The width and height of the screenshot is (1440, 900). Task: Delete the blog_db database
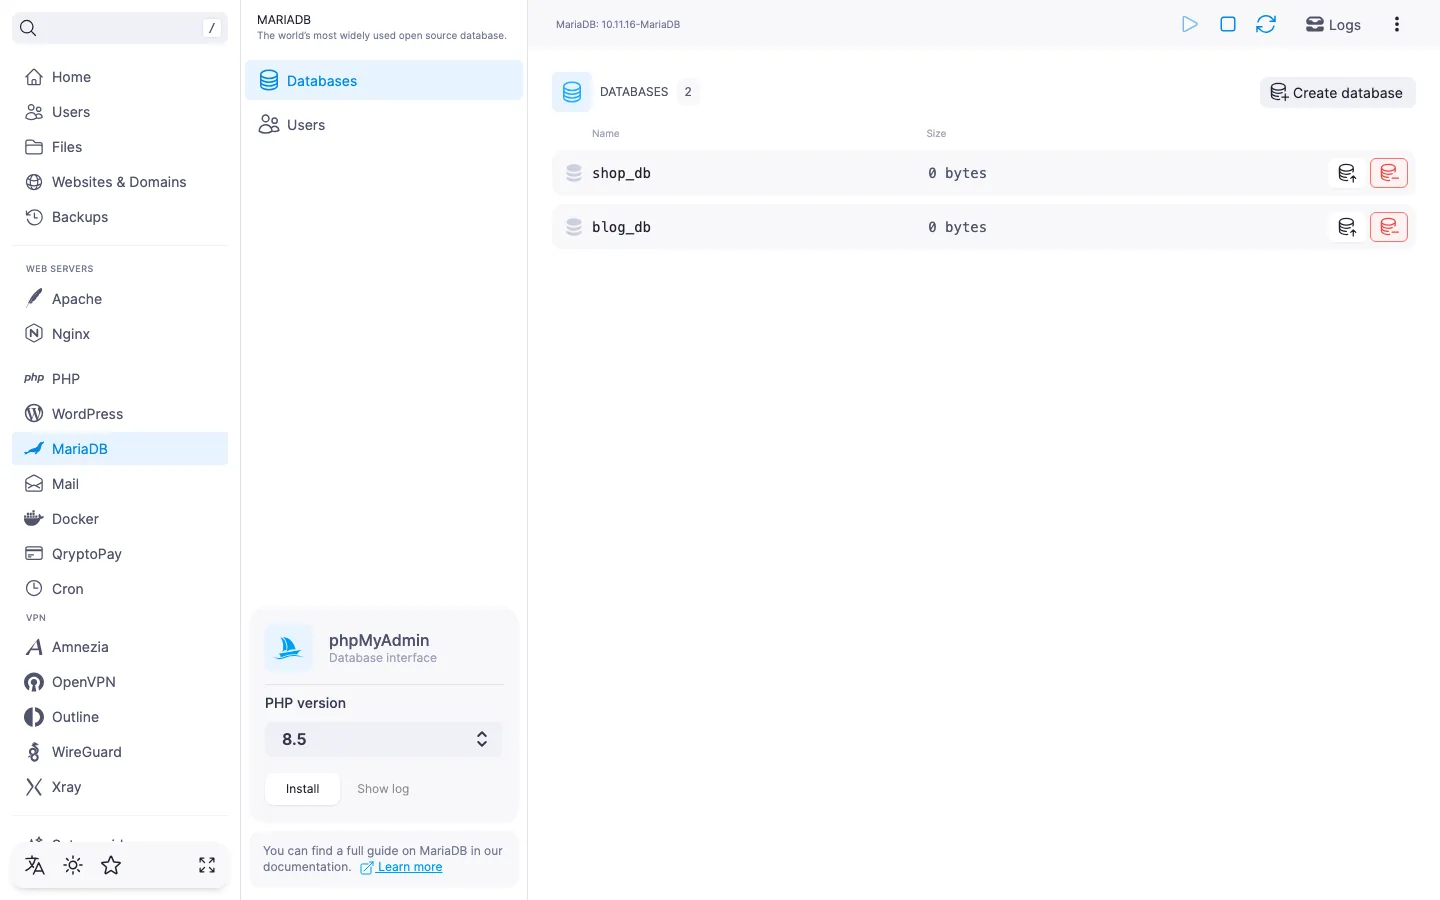coord(1389,227)
